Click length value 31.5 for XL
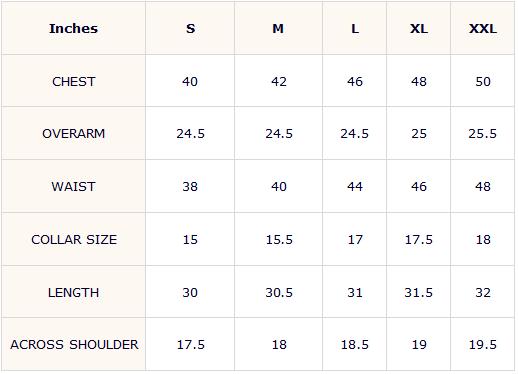Image resolution: width=518 pixels, height=374 pixels. (419, 293)
